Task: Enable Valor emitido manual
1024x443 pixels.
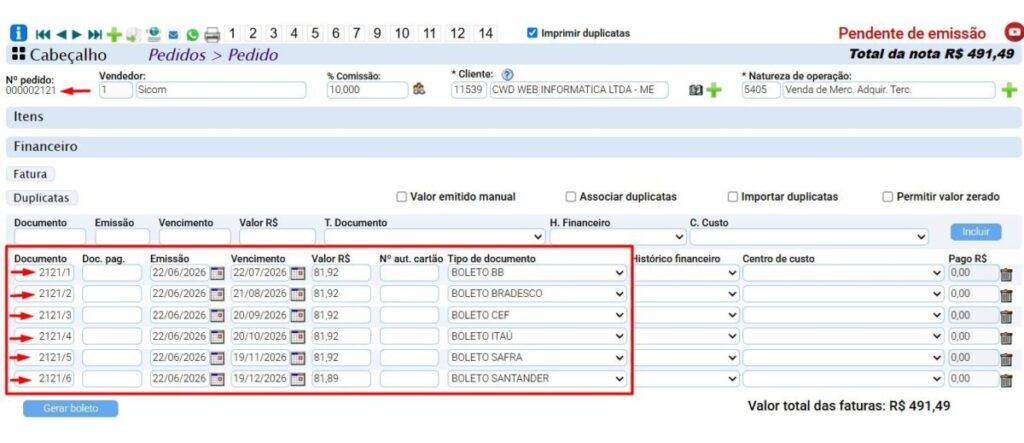Action: click(x=402, y=197)
